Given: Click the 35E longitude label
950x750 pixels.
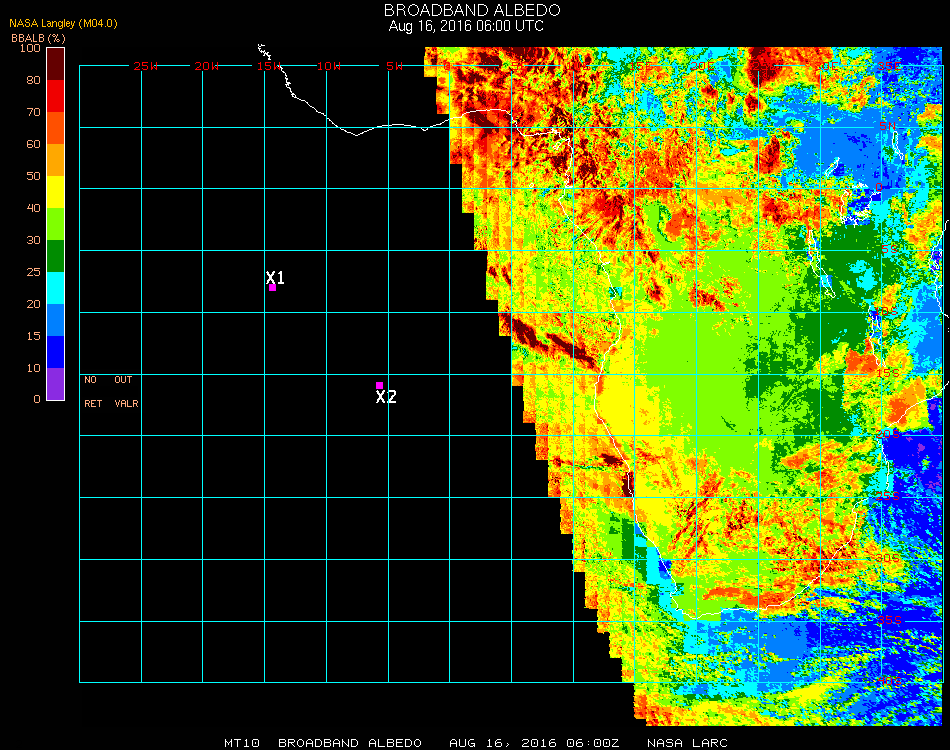Looking at the screenshot, I should (x=888, y=66).
